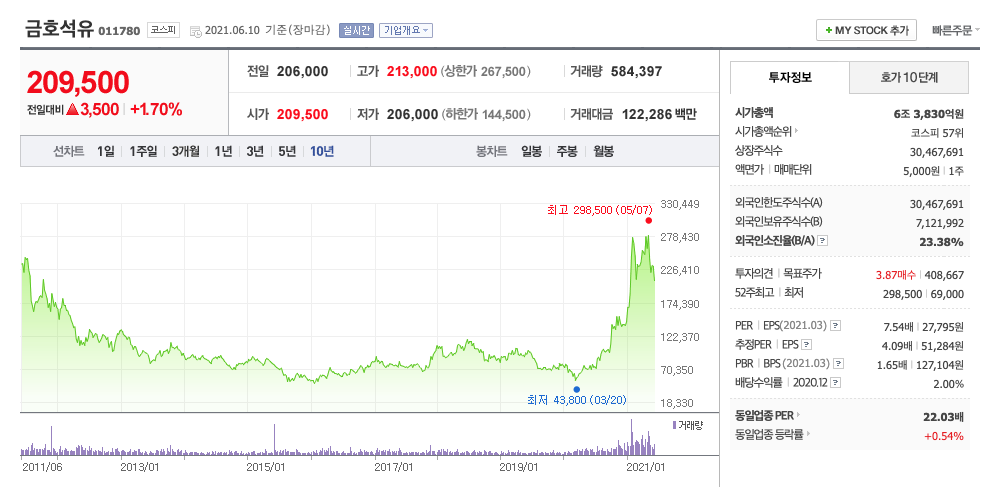Screen dimensions: 1003x487
Task: Click the 상한가 267,500 text
Action: [x=486, y=72]
